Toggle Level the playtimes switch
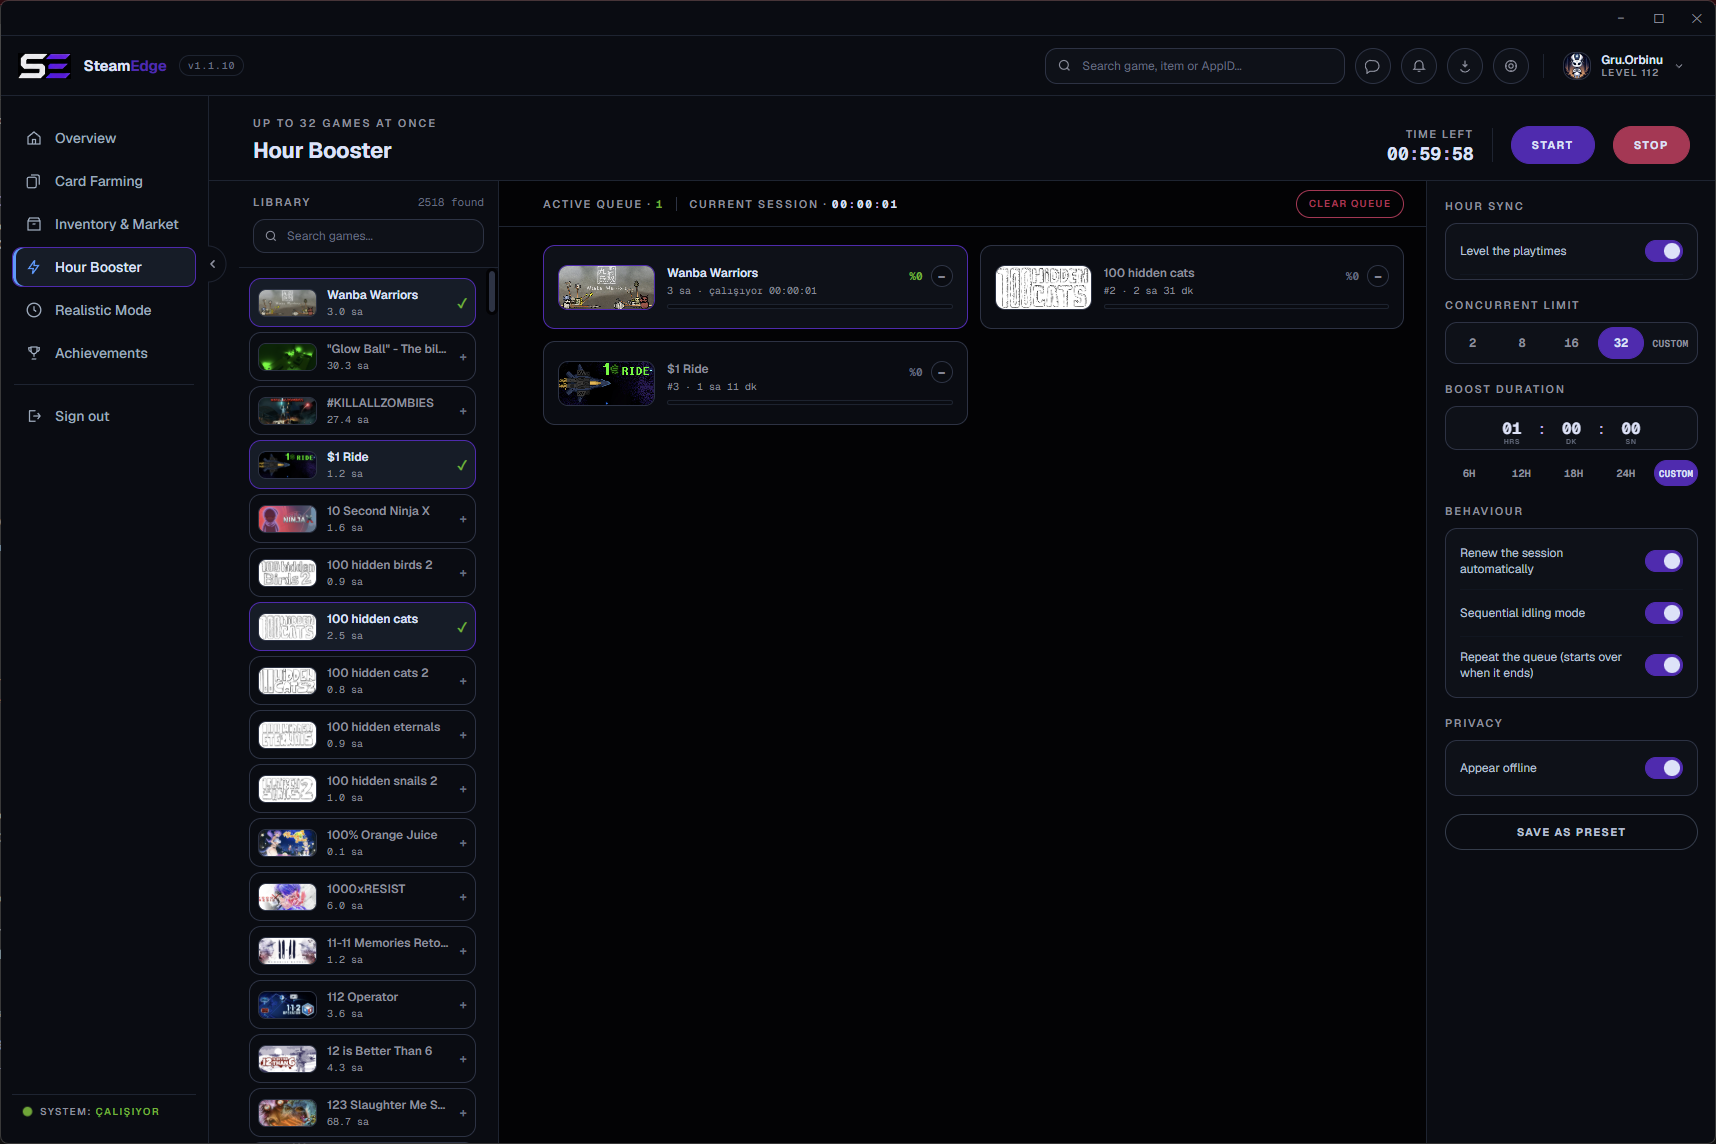 click(1664, 251)
